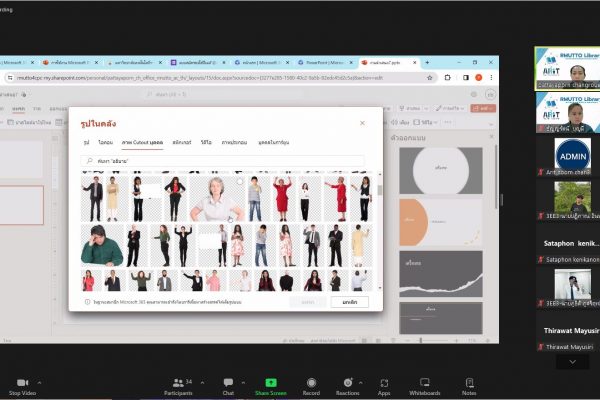The height and width of the screenshot is (400, 600).
Task: Open the orange browser profile icon
Action: 479,78
